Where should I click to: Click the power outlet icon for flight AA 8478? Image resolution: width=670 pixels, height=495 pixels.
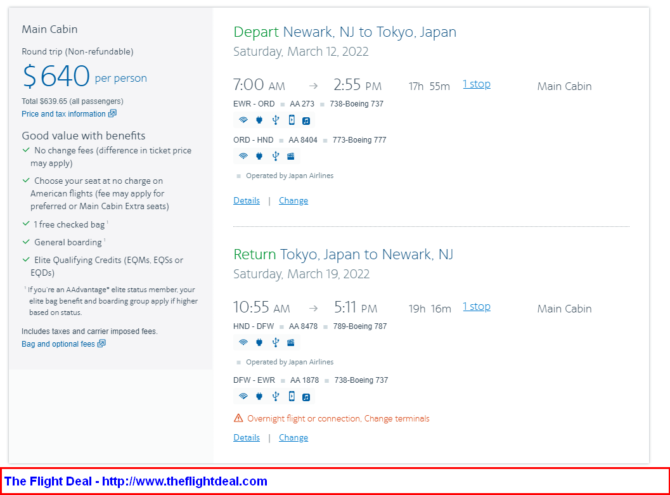[x=258, y=342]
